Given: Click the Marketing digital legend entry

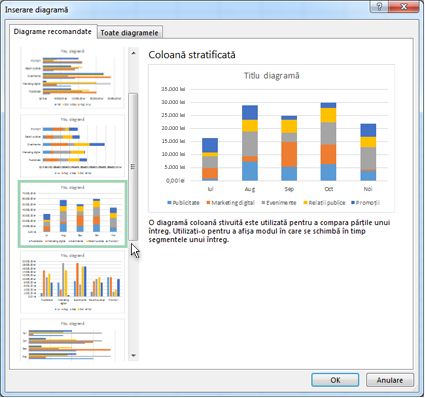Looking at the screenshot, I should pos(231,203).
